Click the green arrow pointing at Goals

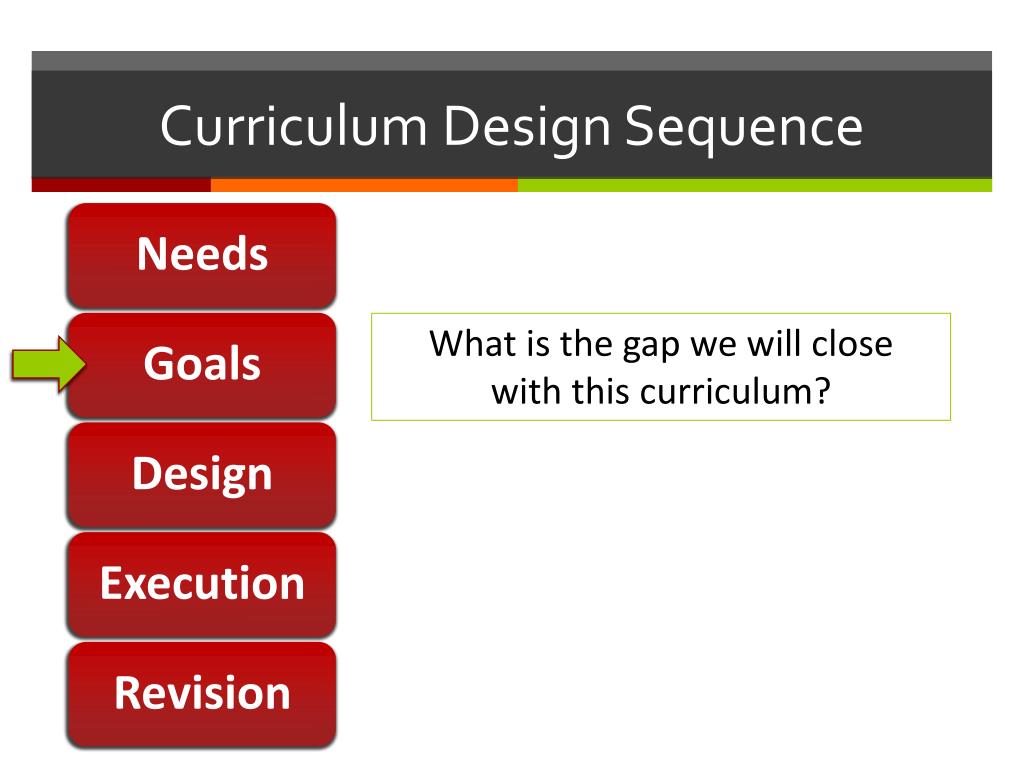click(x=49, y=364)
